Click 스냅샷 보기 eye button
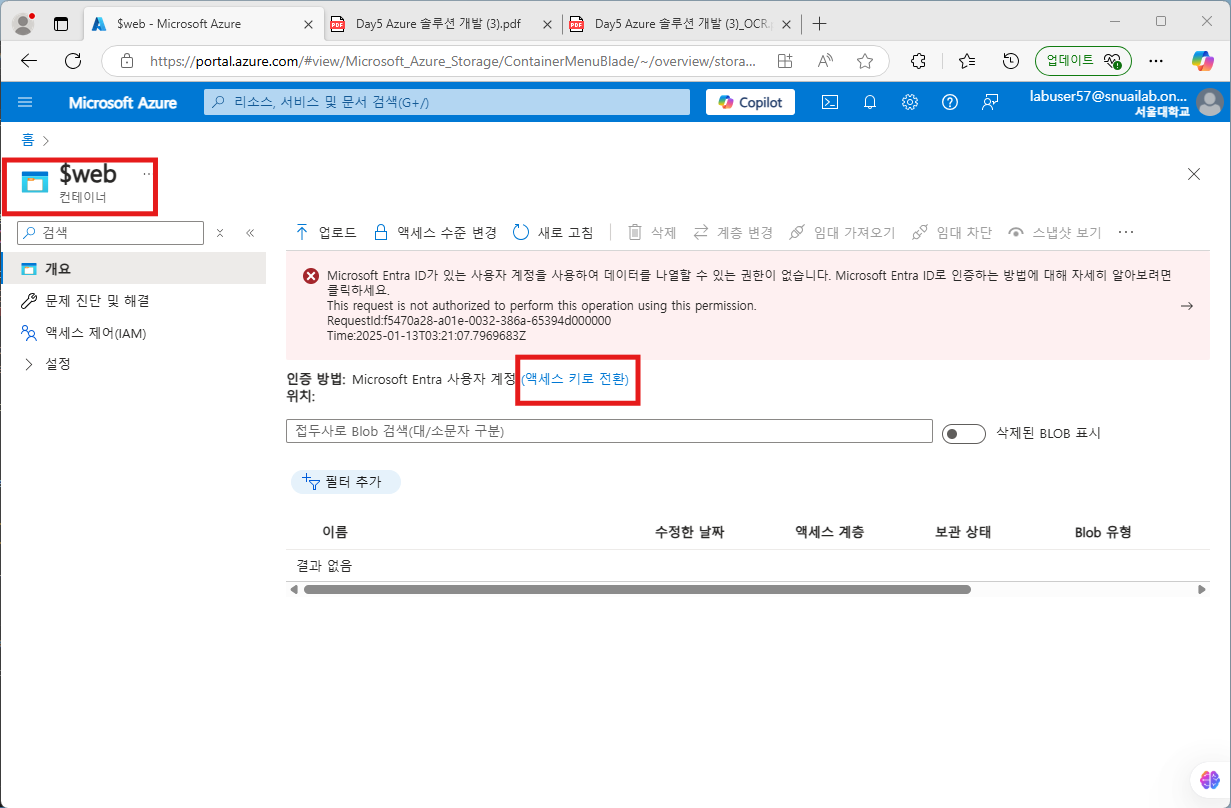The width and height of the screenshot is (1231, 808). [x=1054, y=232]
